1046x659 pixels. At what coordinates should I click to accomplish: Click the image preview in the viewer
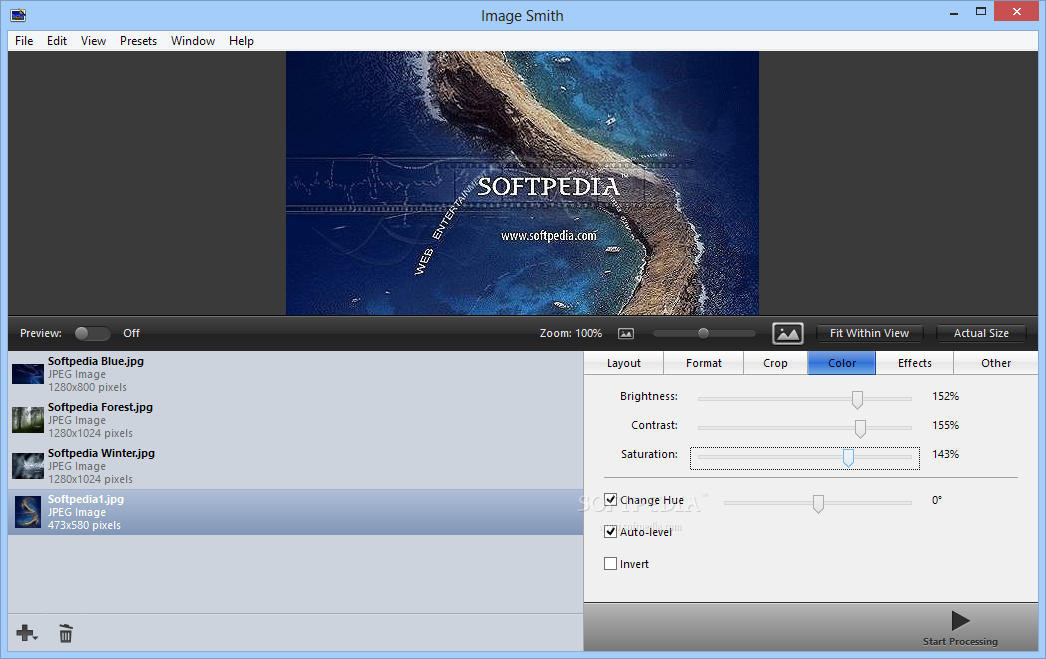coord(522,183)
